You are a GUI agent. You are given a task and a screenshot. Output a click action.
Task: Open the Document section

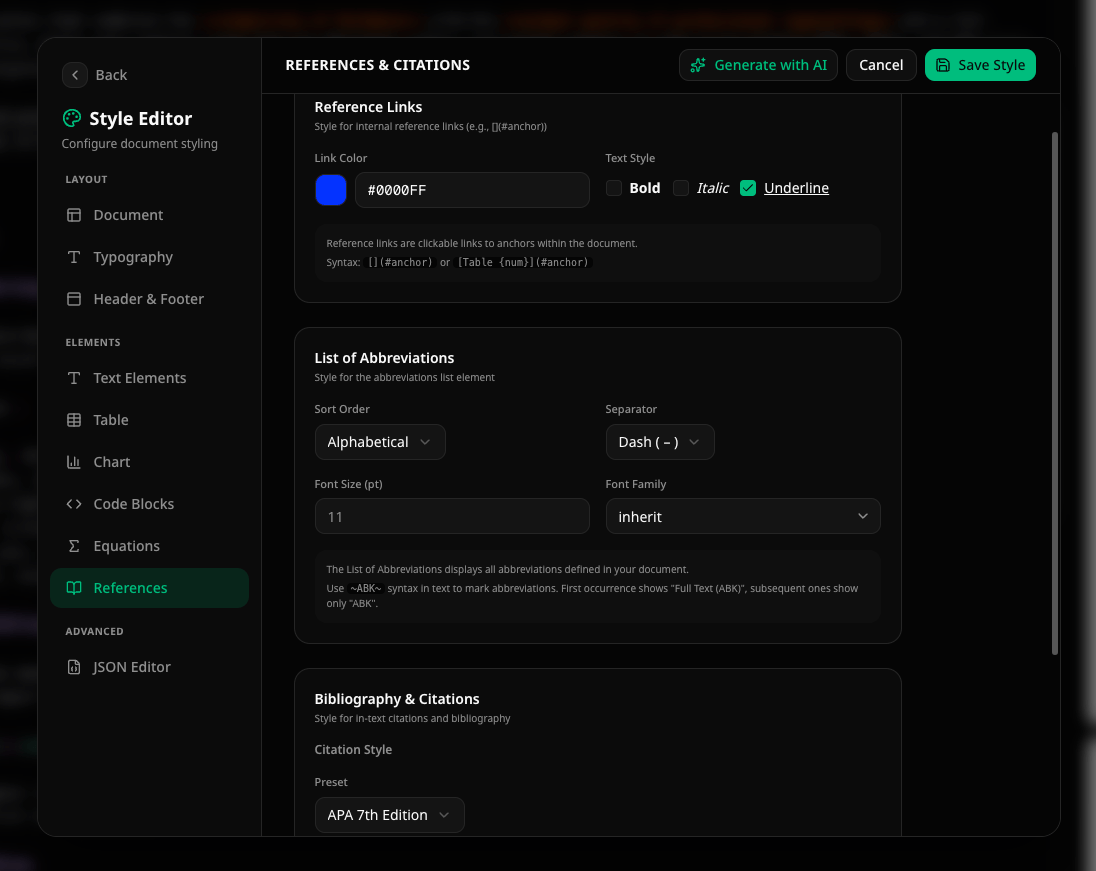coord(150,215)
